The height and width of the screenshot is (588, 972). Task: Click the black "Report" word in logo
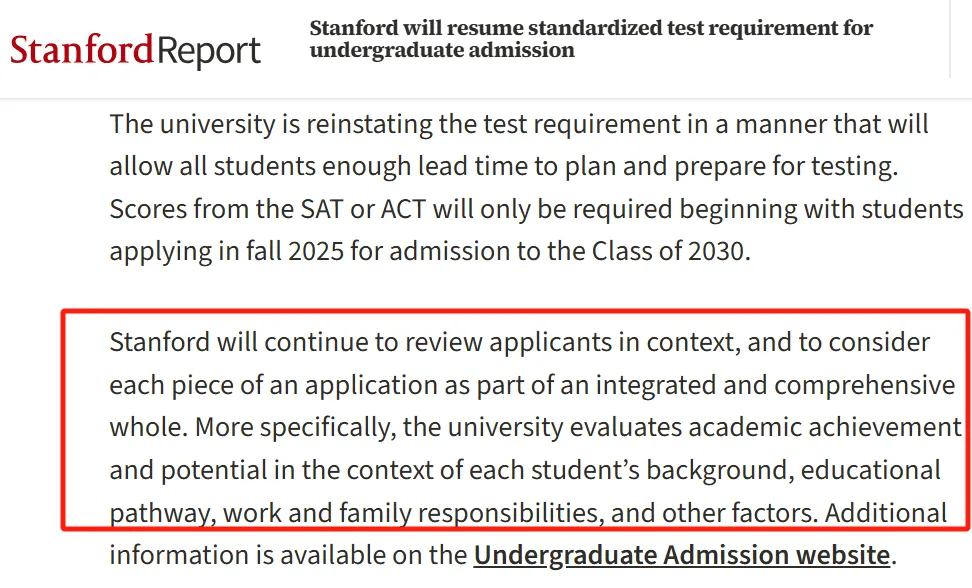click(x=208, y=52)
